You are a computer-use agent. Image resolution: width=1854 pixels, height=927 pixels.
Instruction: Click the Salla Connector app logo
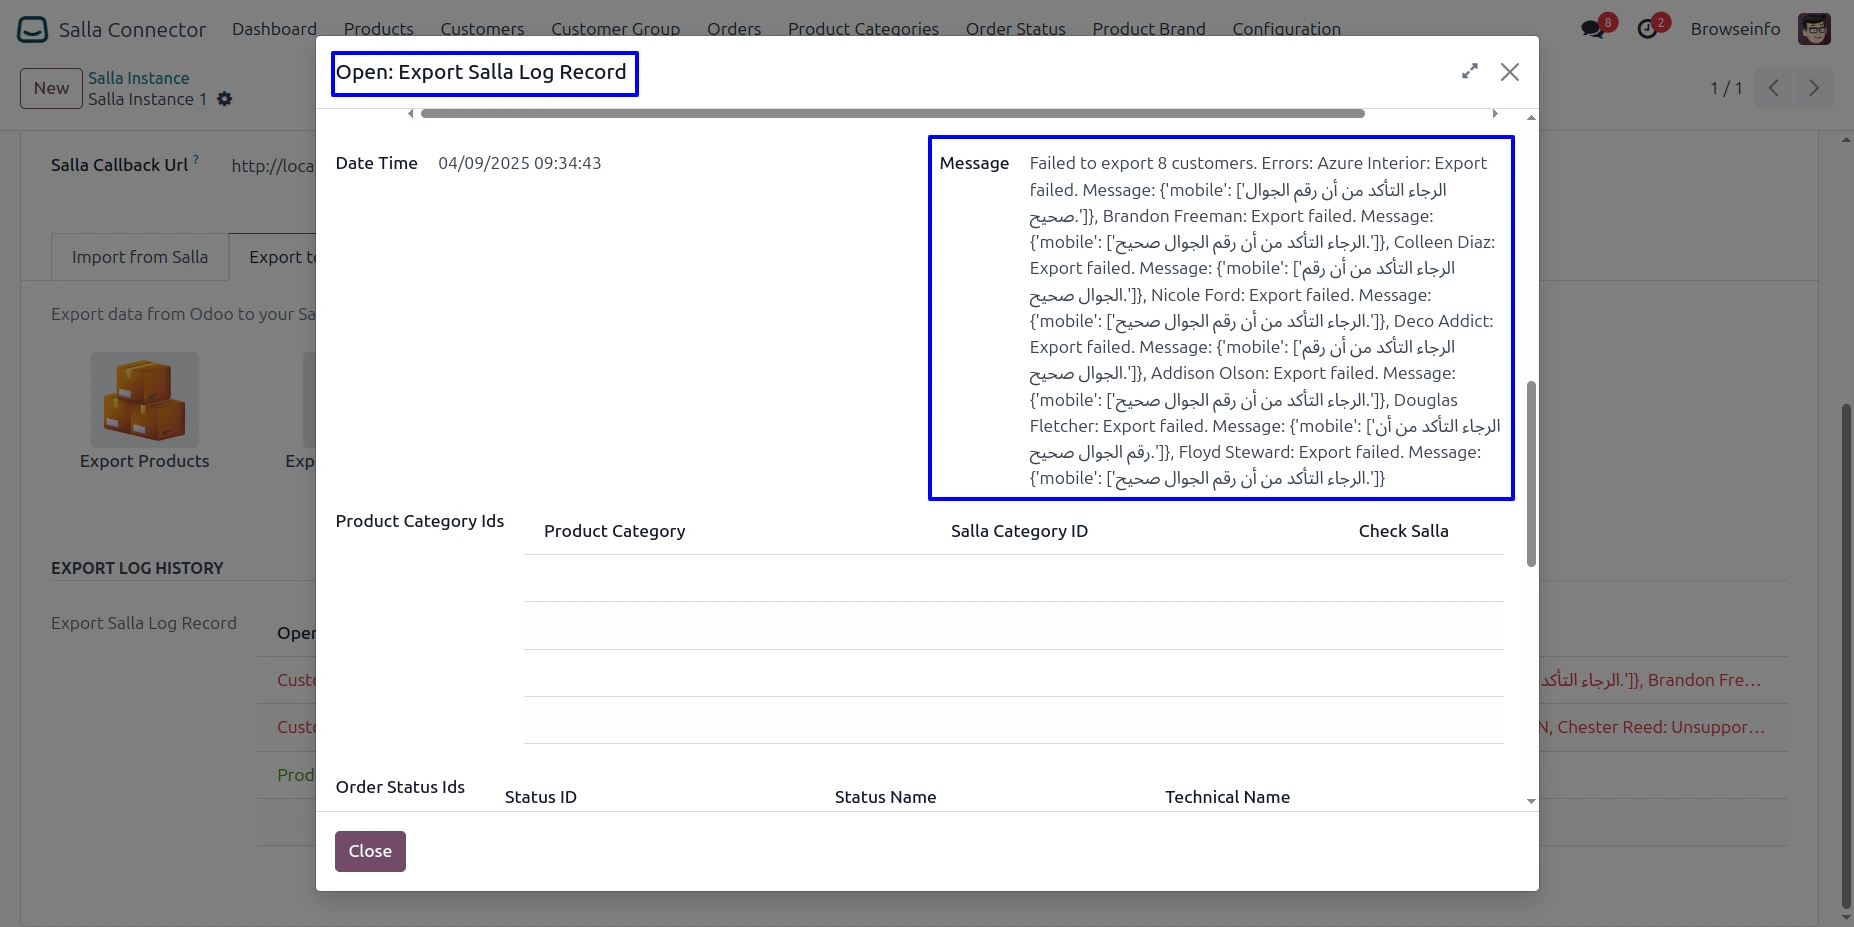tap(32, 29)
